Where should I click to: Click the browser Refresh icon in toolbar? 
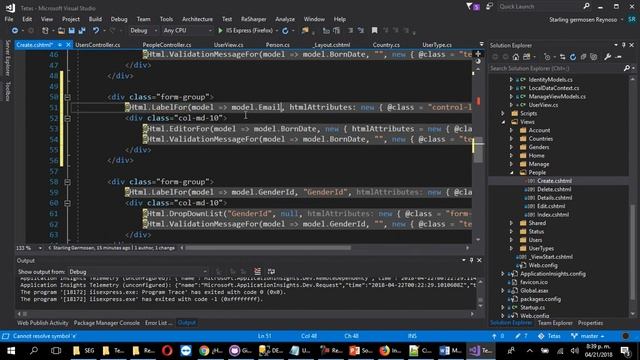point(285,31)
